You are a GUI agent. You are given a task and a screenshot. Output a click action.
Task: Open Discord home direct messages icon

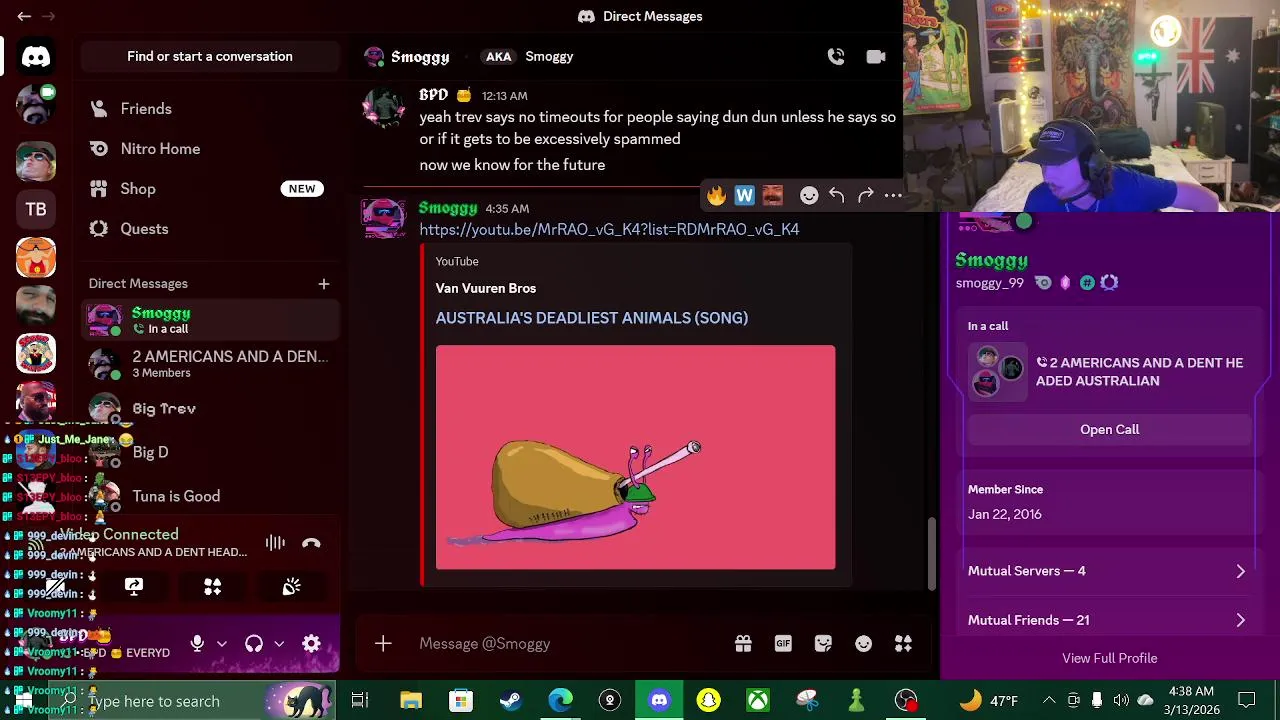pos(36,57)
